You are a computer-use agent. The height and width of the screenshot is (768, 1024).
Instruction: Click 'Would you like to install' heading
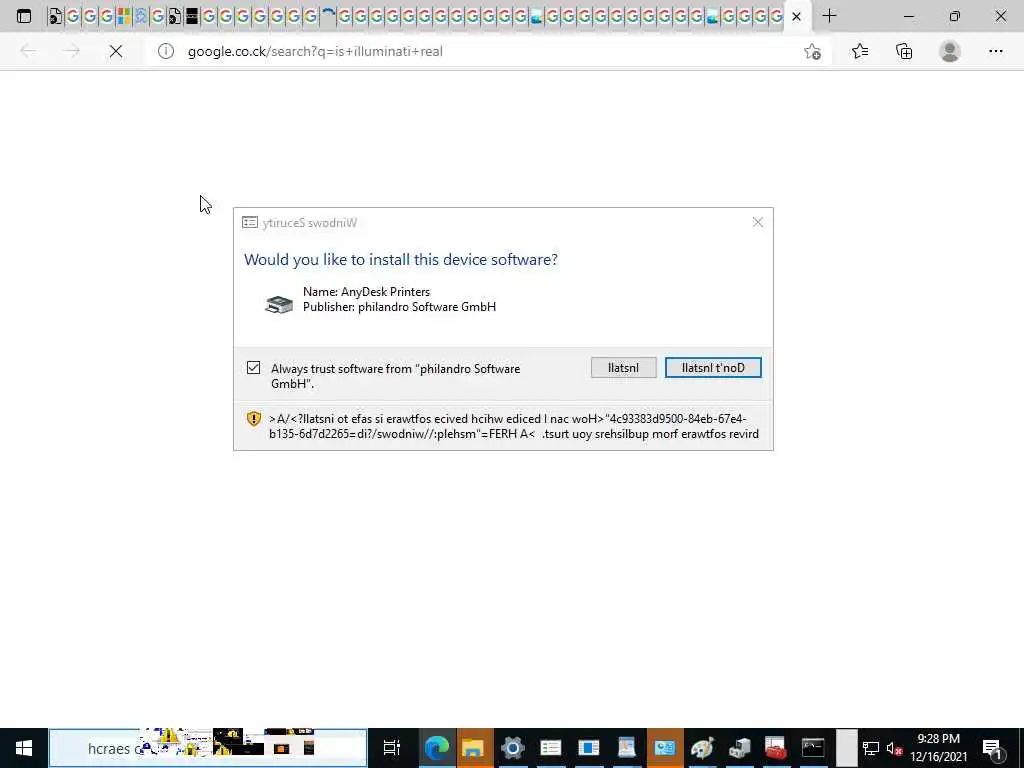click(400, 259)
